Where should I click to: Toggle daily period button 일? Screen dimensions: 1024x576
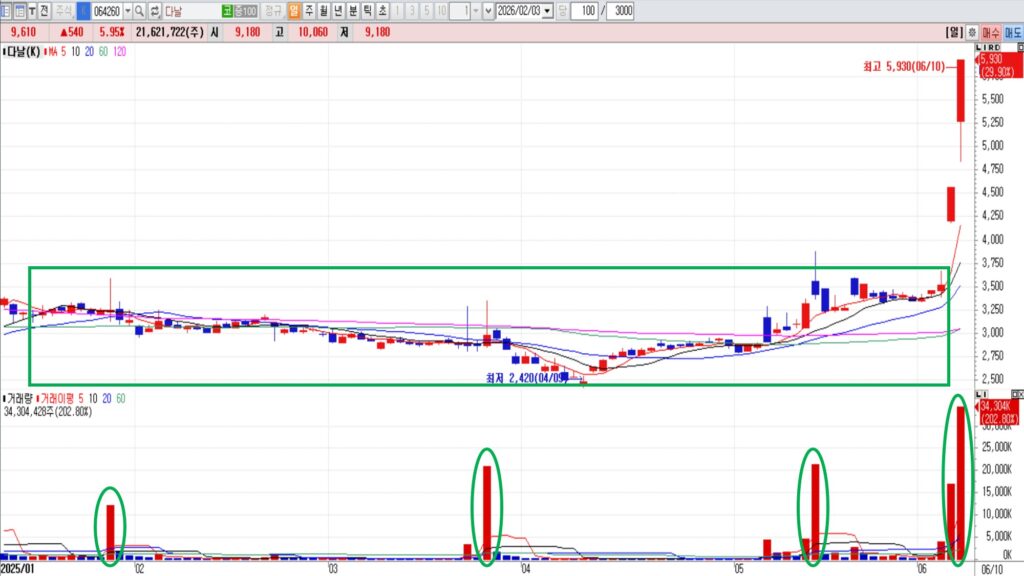click(293, 11)
